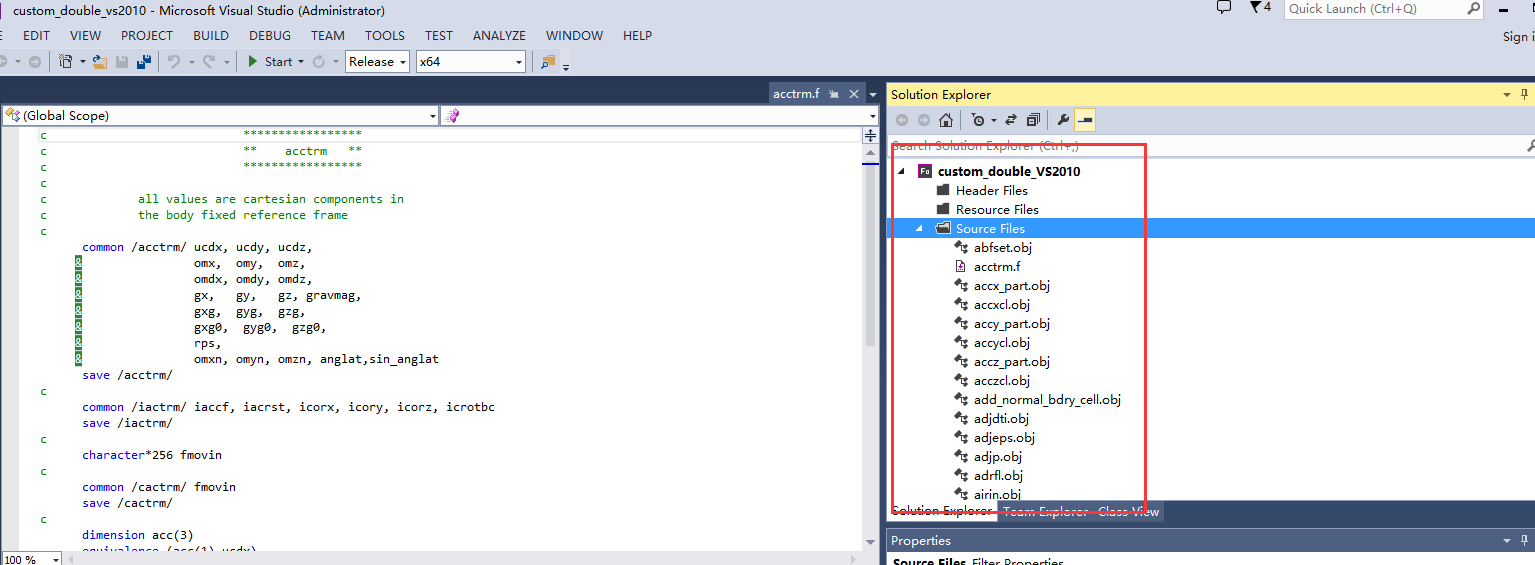1535x565 pixels.
Task: Click Sync with Active Document icon
Action: (x=1011, y=120)
